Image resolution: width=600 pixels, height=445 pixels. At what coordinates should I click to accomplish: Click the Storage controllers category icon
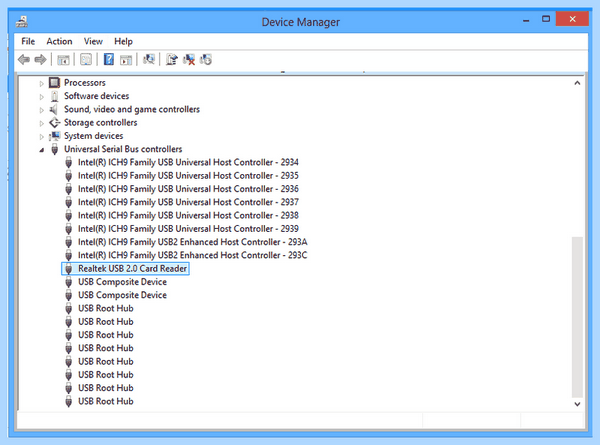pyautogui.click(x=55, y=123)
